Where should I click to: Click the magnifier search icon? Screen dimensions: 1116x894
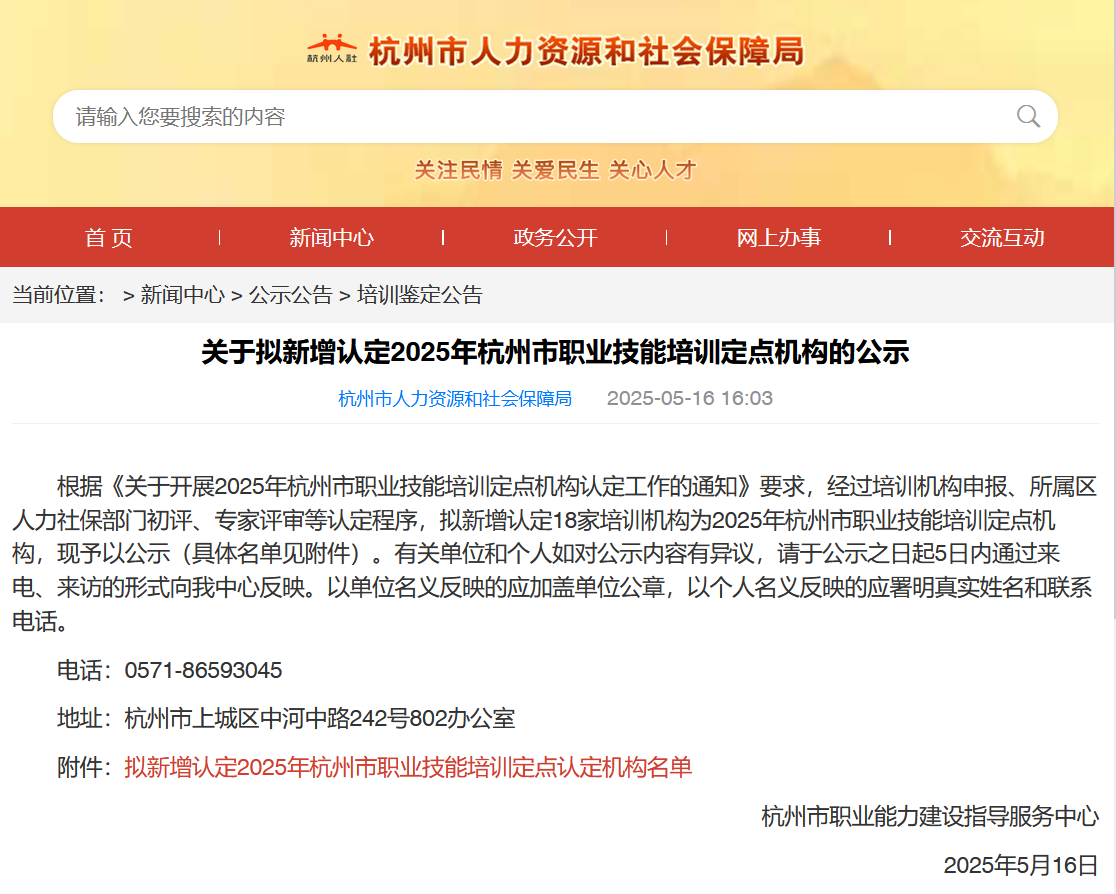pos(1028,116)
